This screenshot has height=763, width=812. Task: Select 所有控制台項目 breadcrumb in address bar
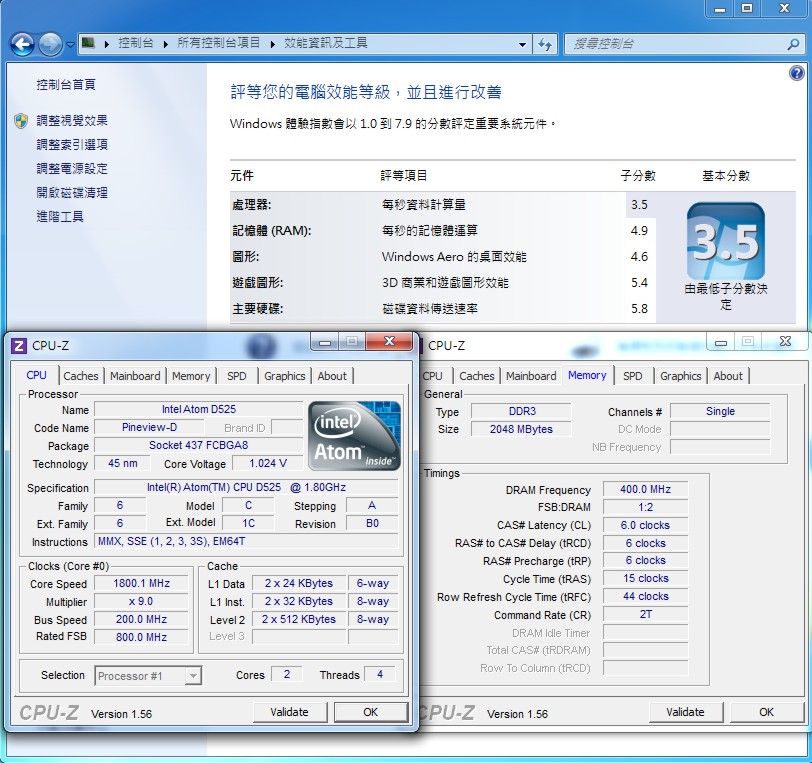pyautogui.click(x=219, y=43)
